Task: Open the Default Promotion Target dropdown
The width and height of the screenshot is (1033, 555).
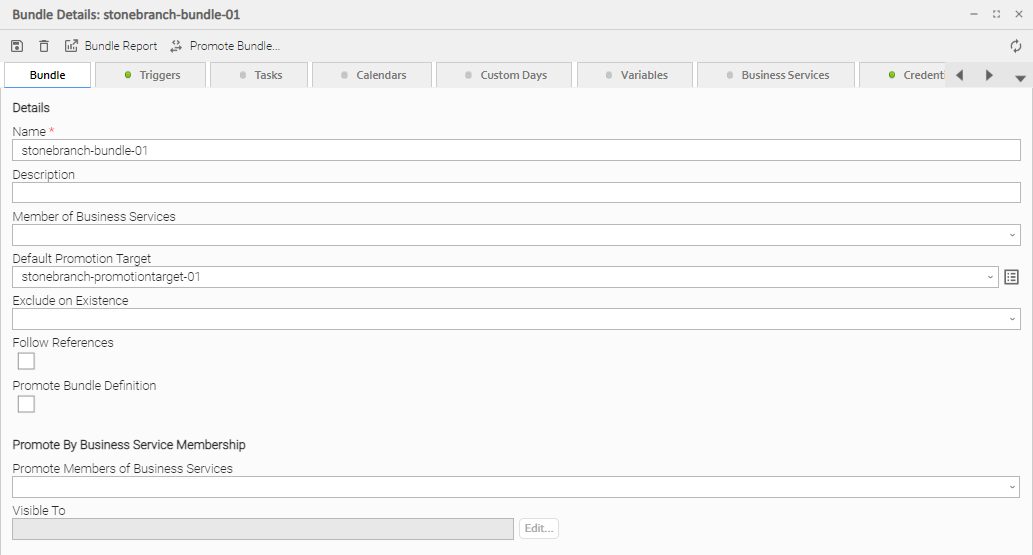Action: click(990, 277)
